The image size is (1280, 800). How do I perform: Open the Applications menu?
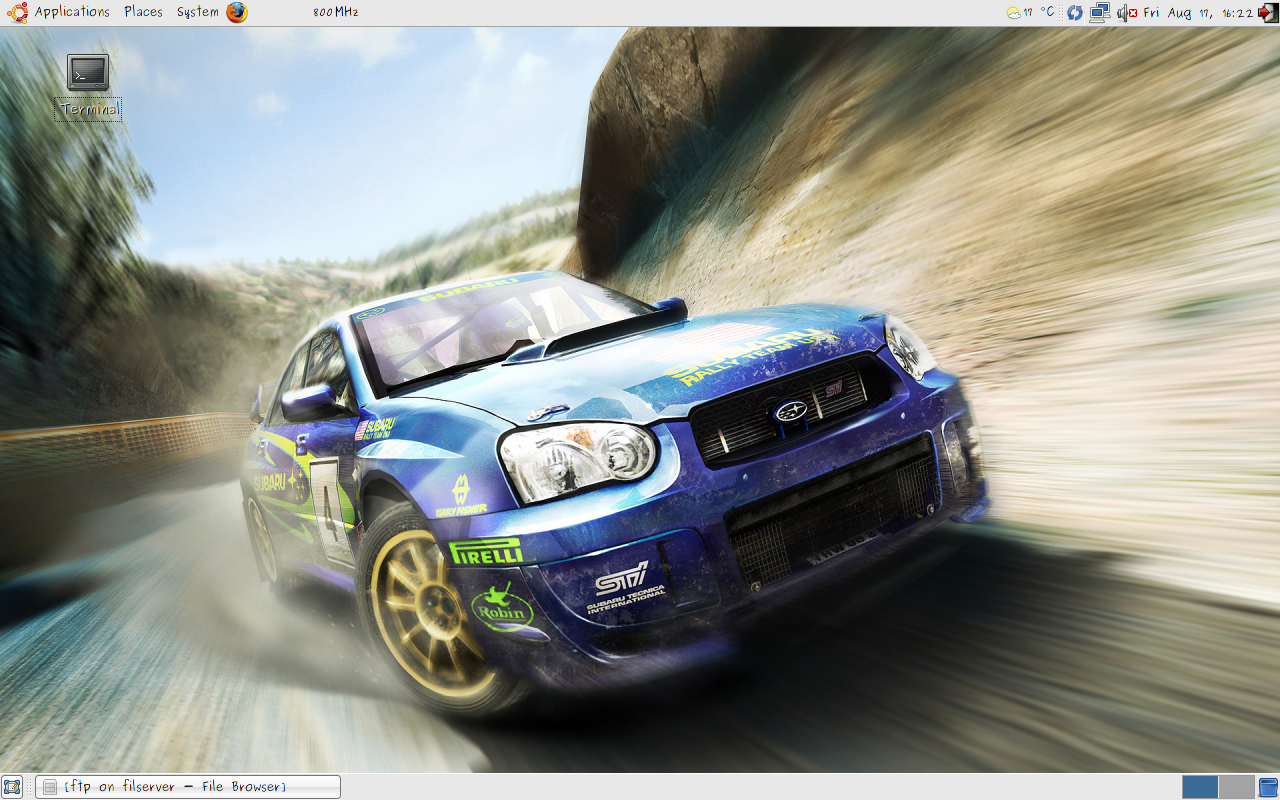coord(72,12)
